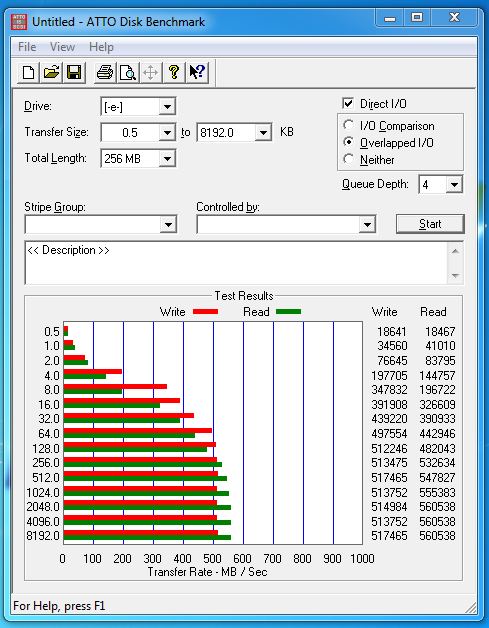Expand the Drive dropdown showing [-e-]

tap(138, 107)
